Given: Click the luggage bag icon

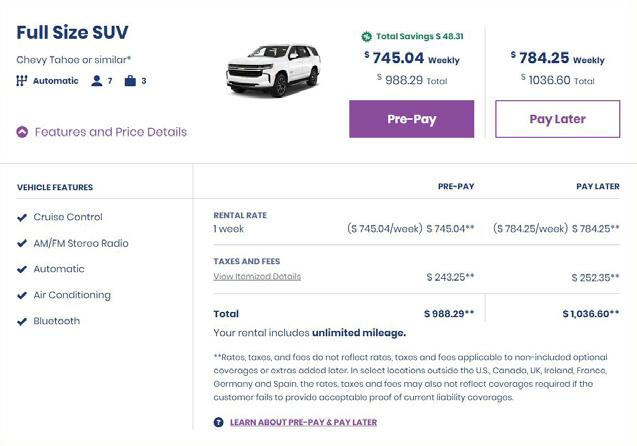Looking at the screenshot, I should point(130,81).
